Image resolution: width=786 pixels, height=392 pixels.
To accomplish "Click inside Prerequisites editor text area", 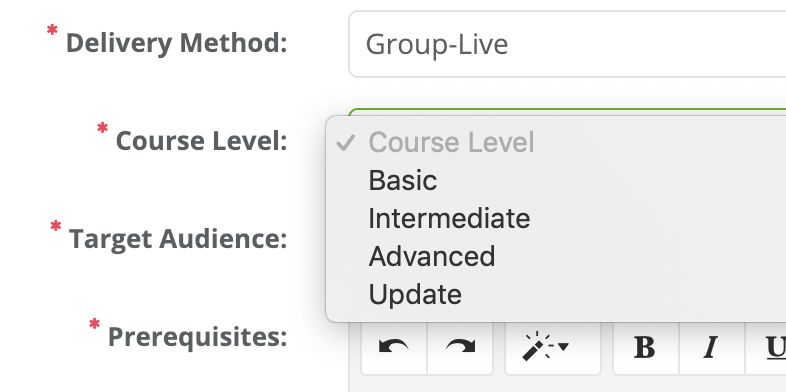I will pyautogui.click(x=567, y=384).
